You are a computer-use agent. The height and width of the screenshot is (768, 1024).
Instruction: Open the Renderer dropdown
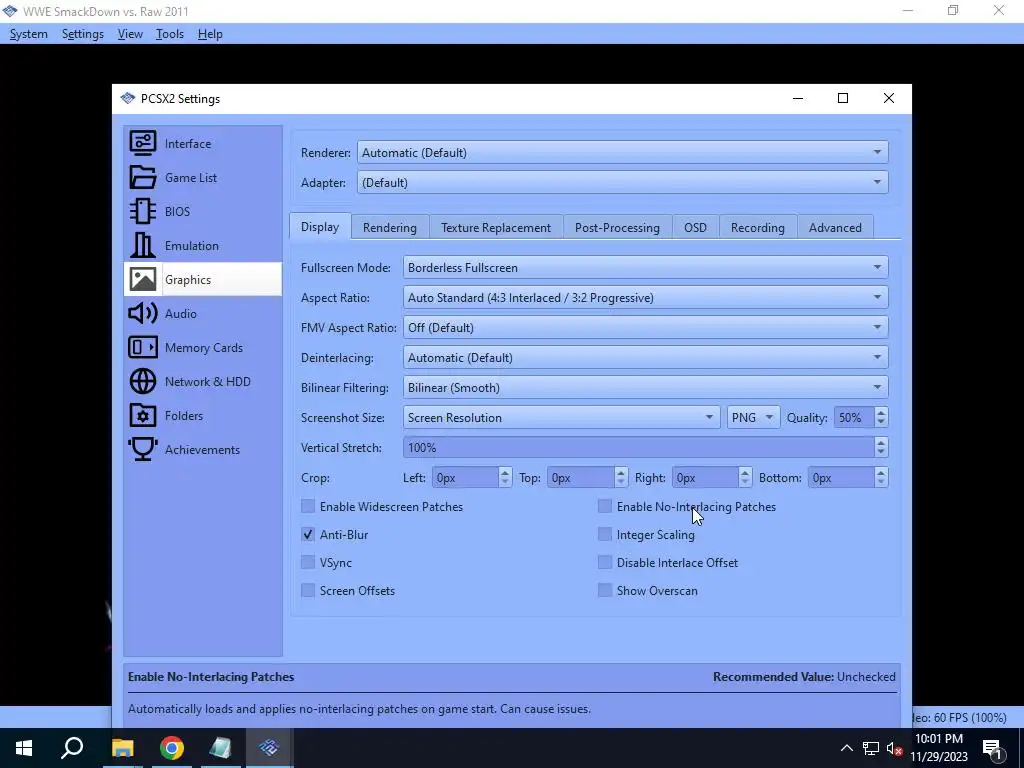pos(622,152)
